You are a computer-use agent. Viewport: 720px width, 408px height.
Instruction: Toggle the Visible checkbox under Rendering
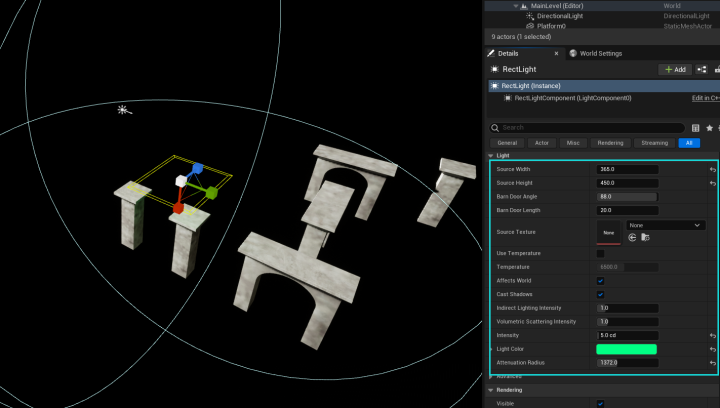(x=600, y=404)
